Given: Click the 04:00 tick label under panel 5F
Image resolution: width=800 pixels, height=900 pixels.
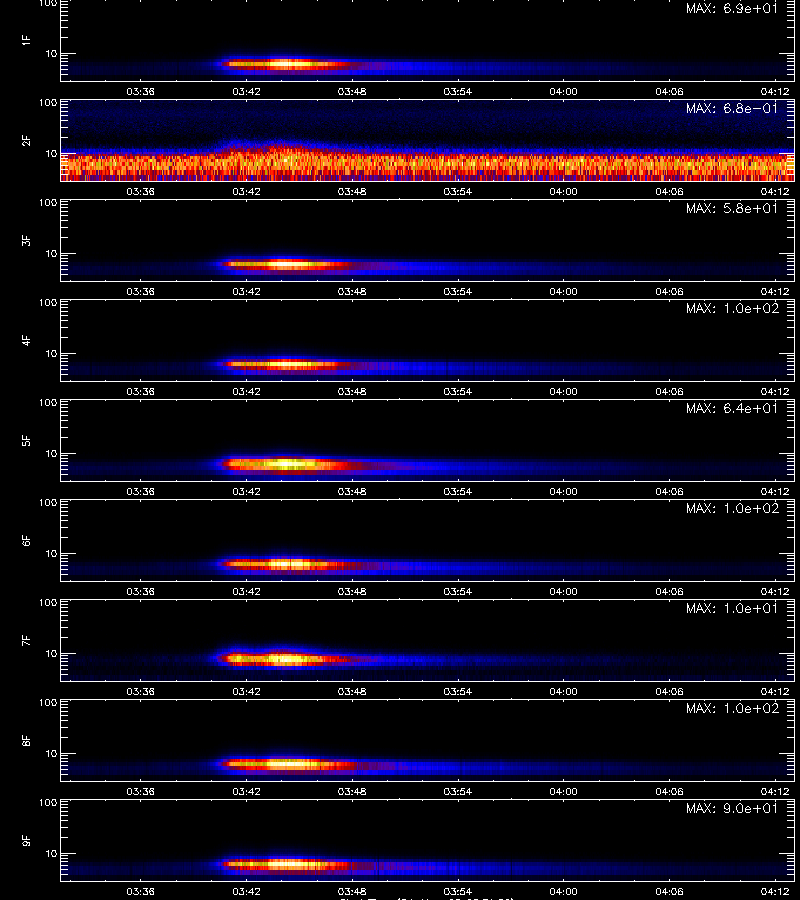Looking at the screenshot, I should click(563, 492).
